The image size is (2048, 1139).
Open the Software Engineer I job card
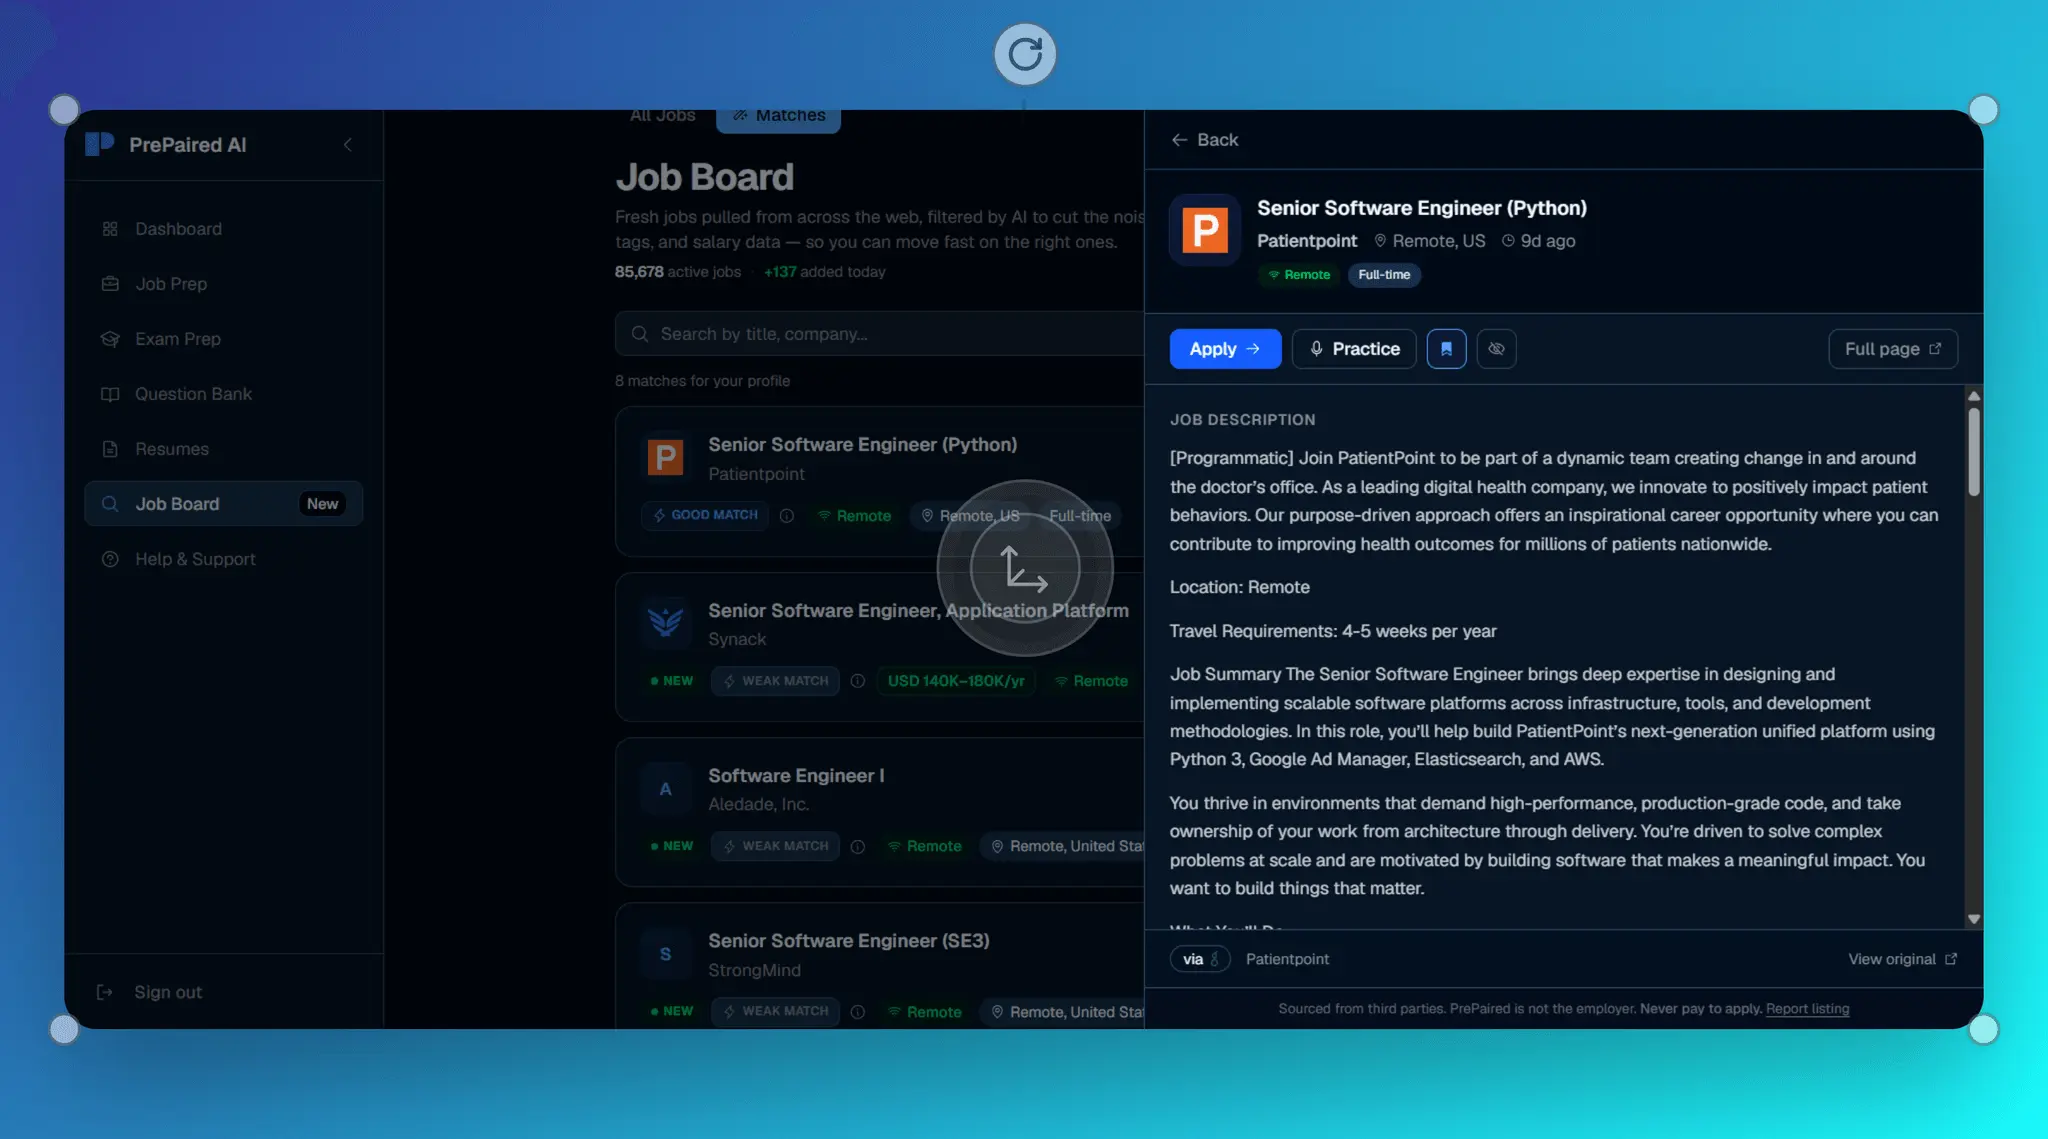coord(880,812)
